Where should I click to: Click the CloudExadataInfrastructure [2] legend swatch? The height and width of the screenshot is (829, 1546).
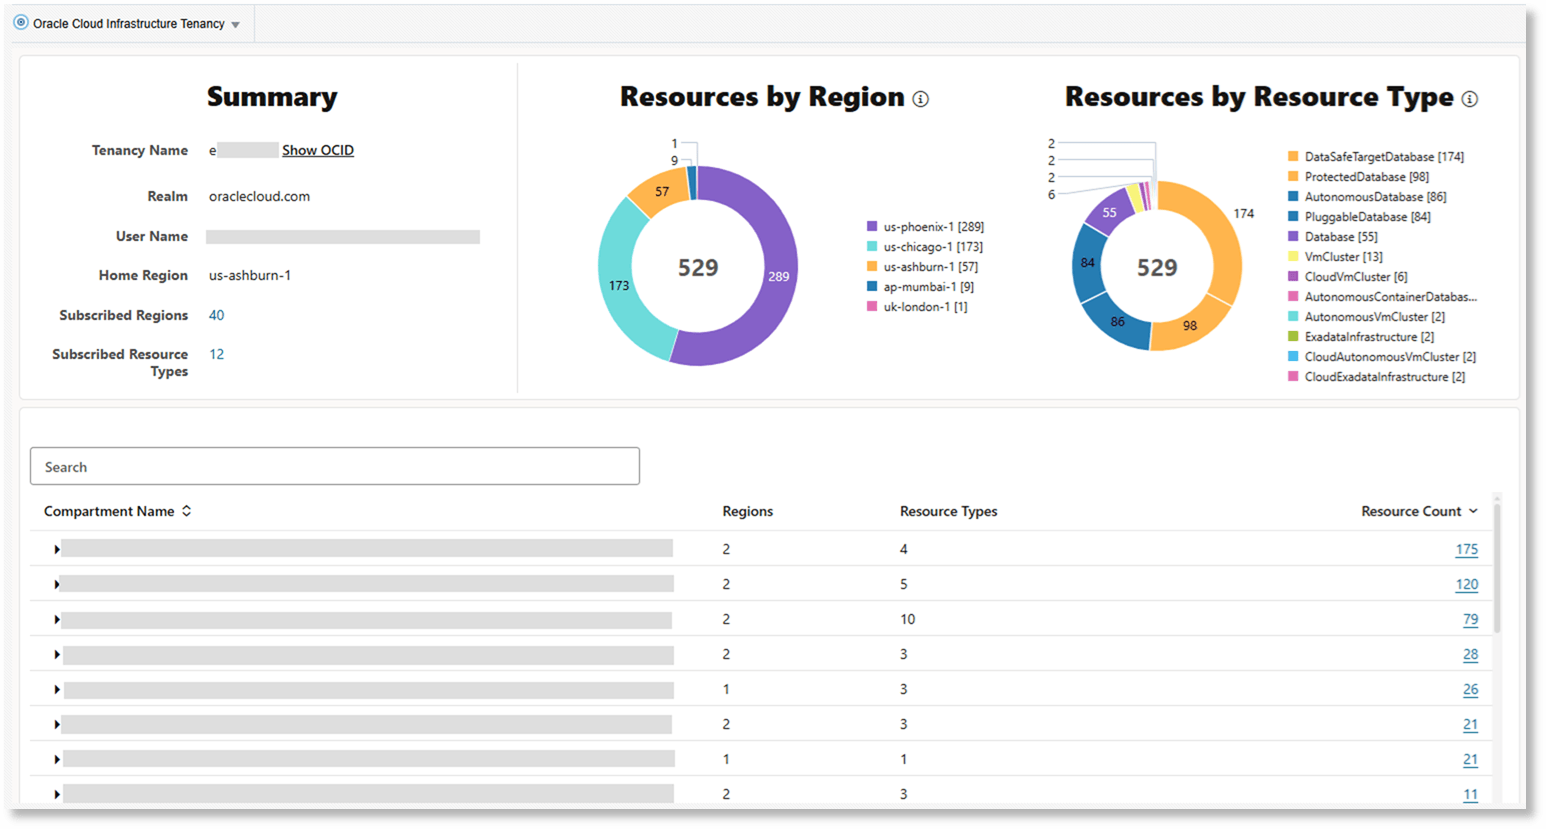[x=1293, y=377]
